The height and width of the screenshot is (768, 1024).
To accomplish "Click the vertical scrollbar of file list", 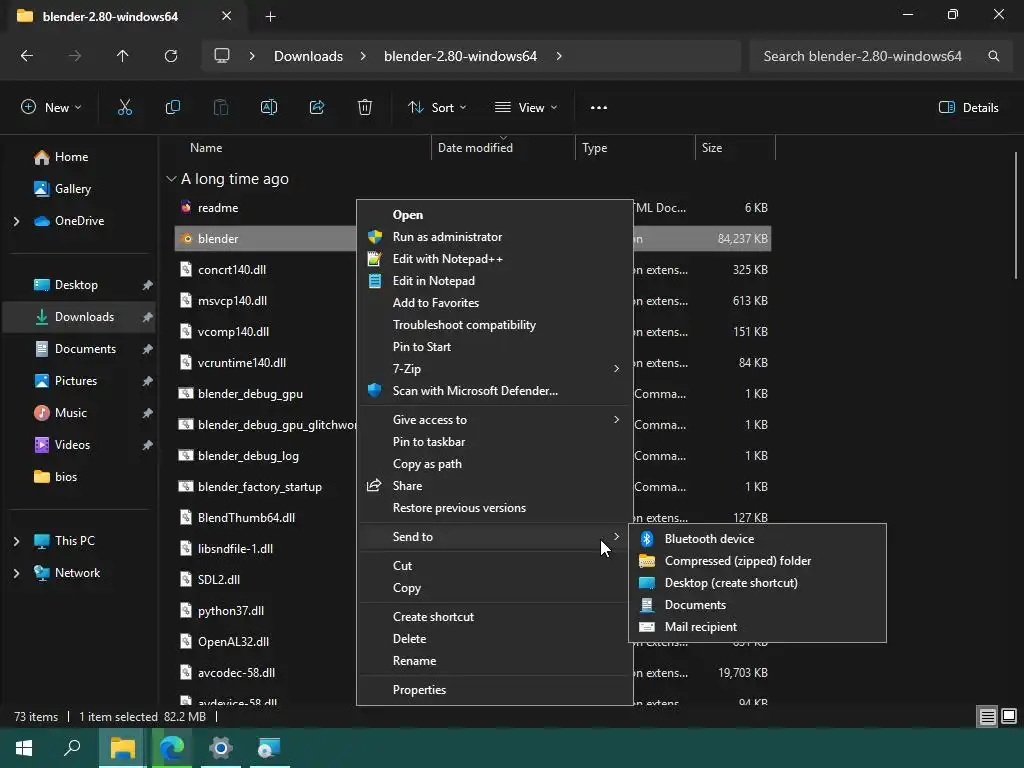I will (1016, 216).
